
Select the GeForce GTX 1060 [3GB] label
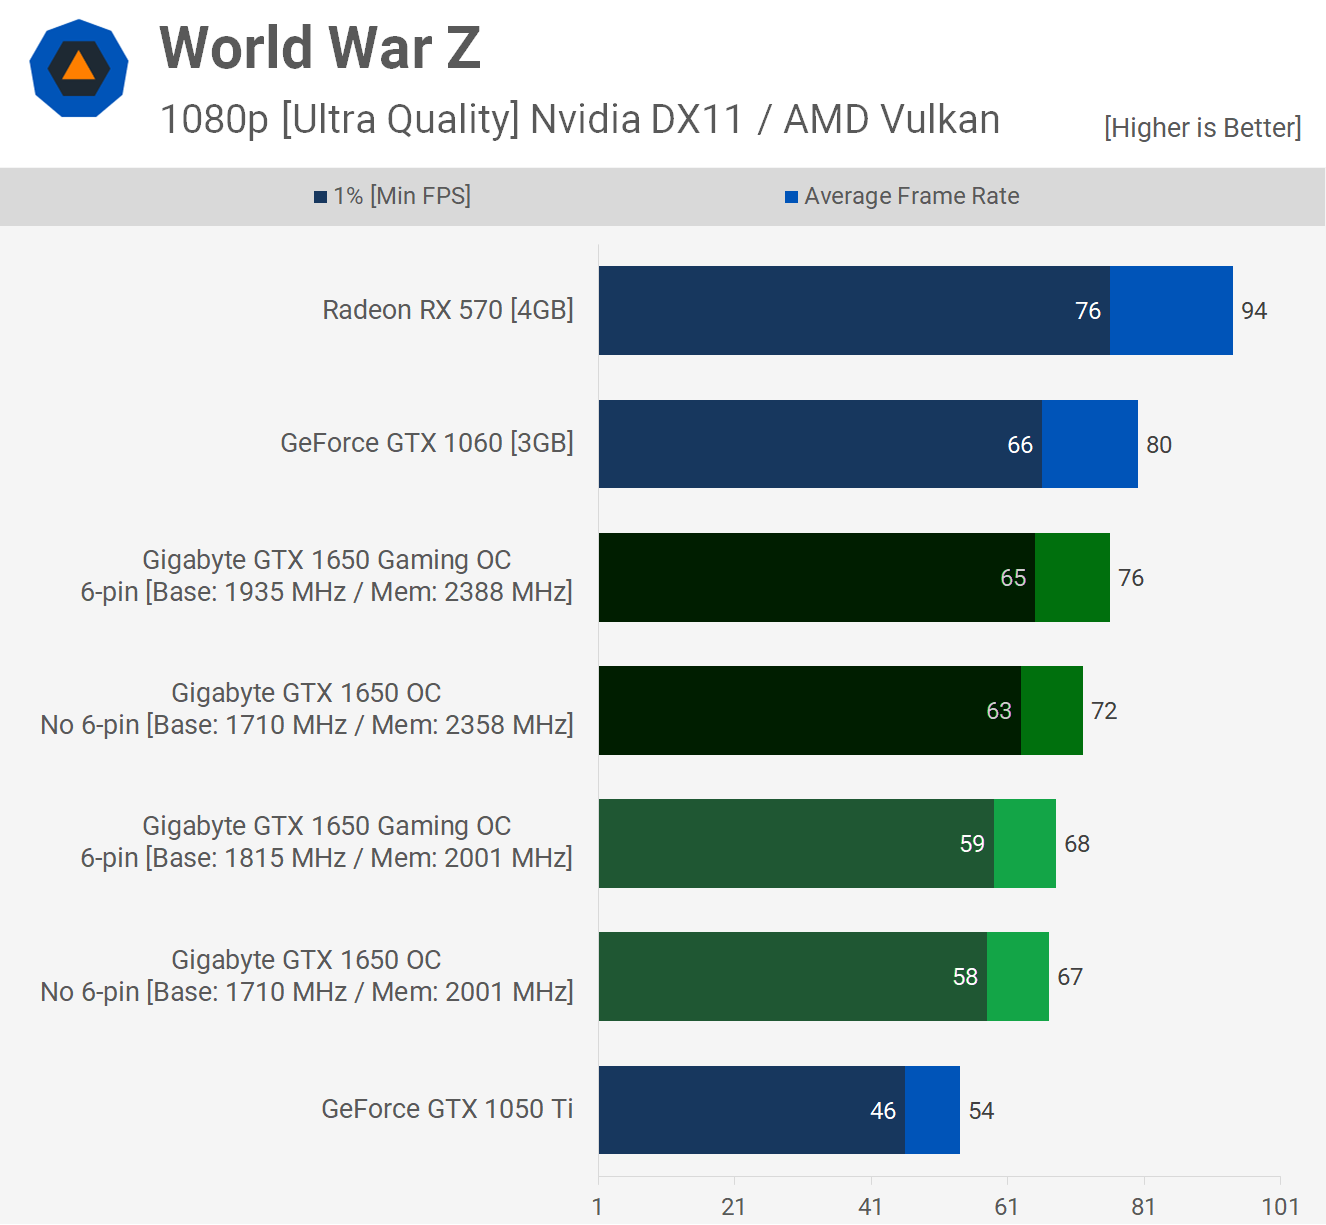coord(426,443)
